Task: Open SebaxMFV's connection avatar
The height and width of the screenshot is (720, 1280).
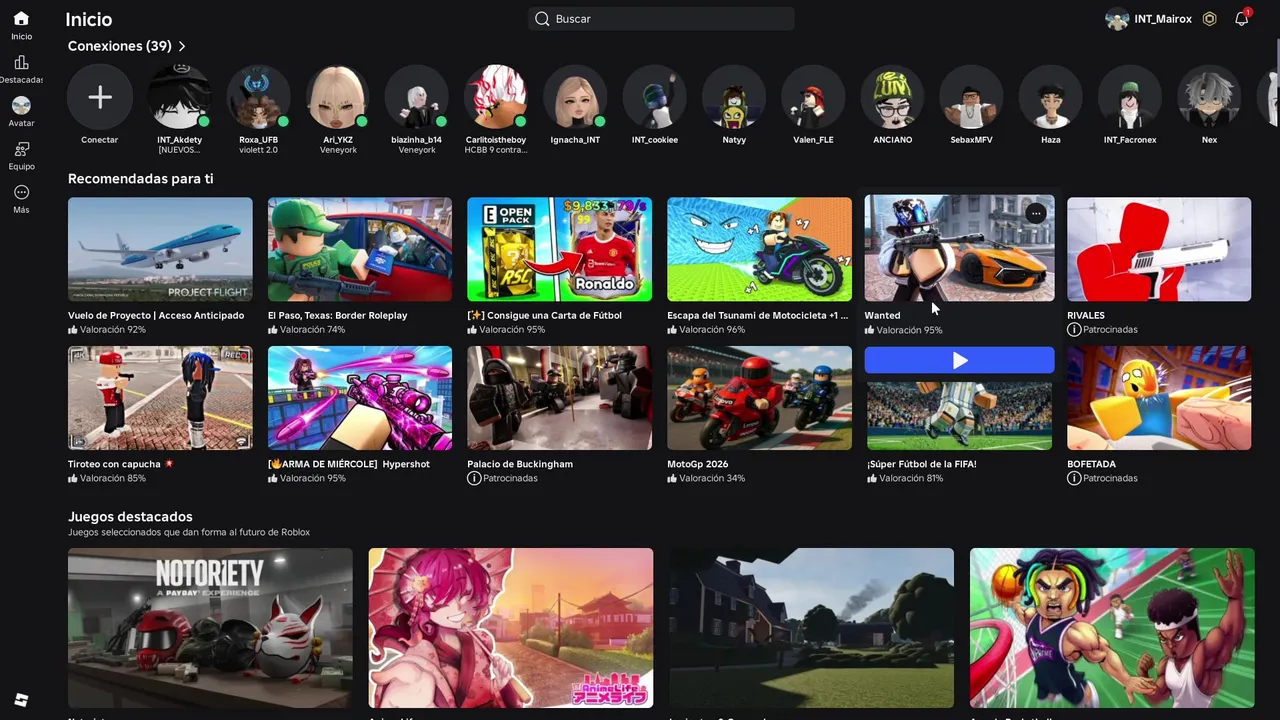Action: coord(971,97)
